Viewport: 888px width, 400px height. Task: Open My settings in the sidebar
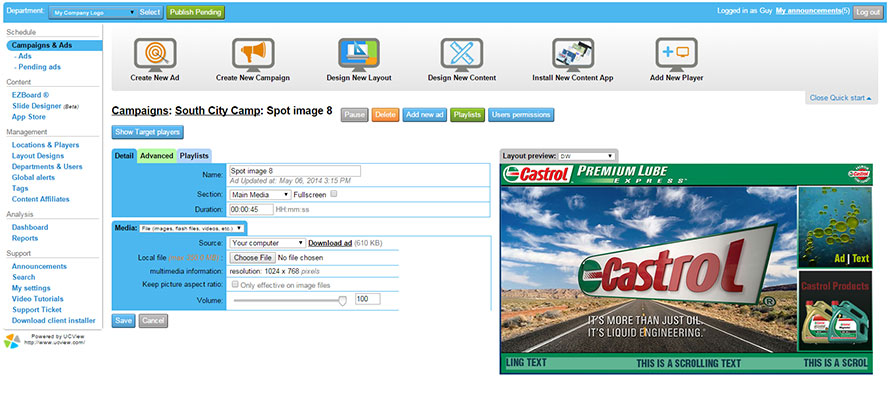31,288
